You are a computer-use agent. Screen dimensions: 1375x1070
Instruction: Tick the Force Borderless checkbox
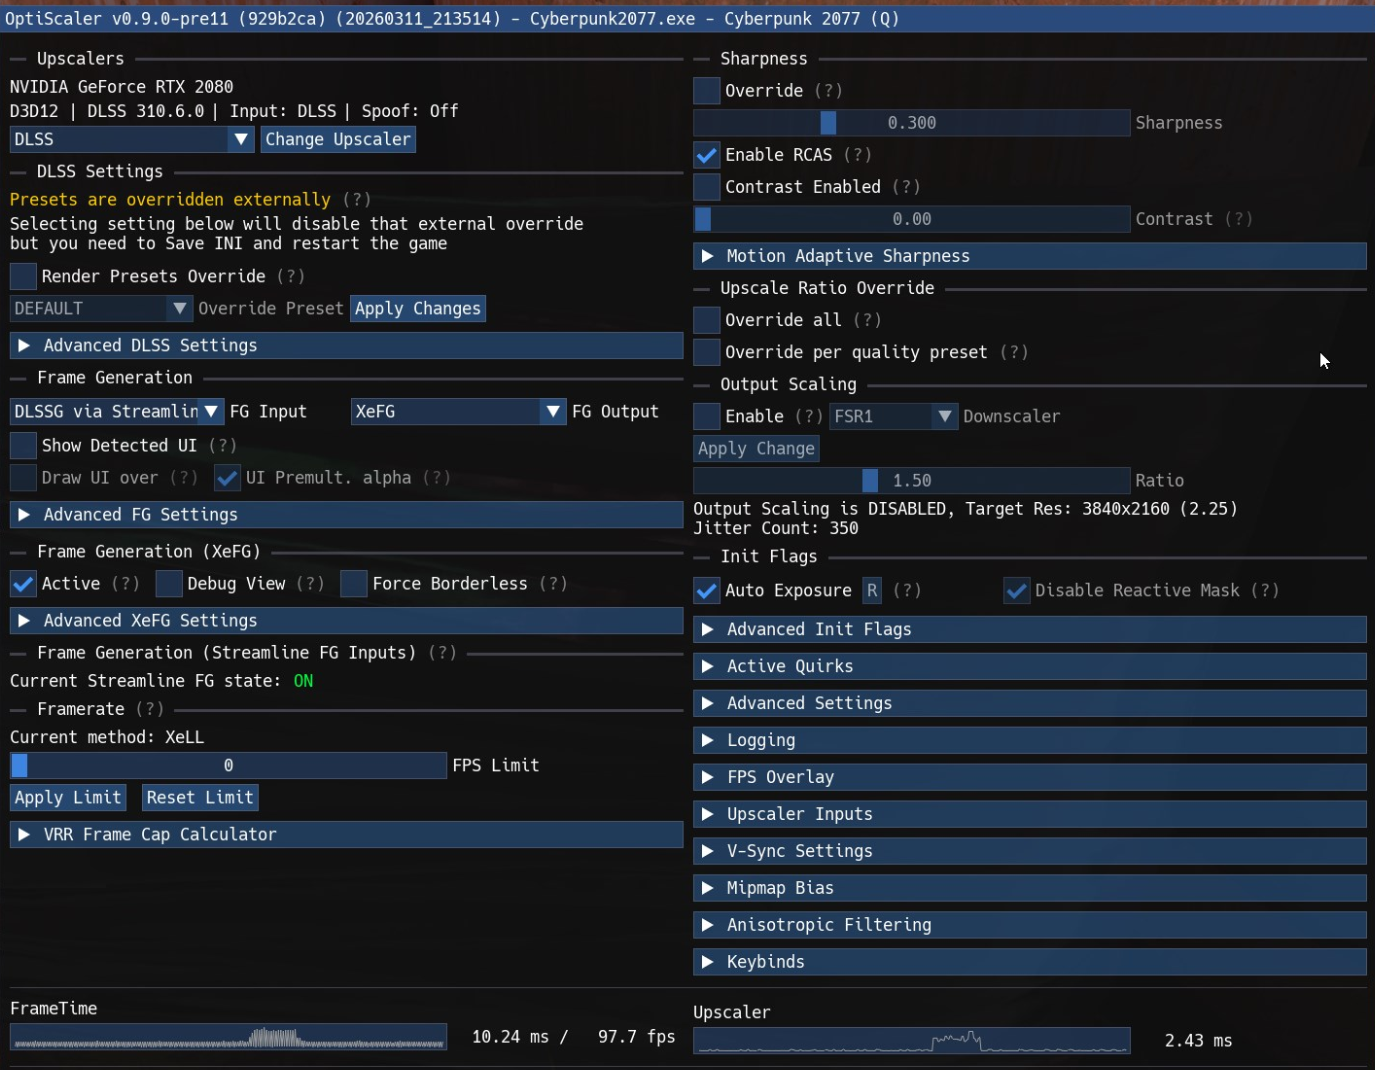[354, 584]
